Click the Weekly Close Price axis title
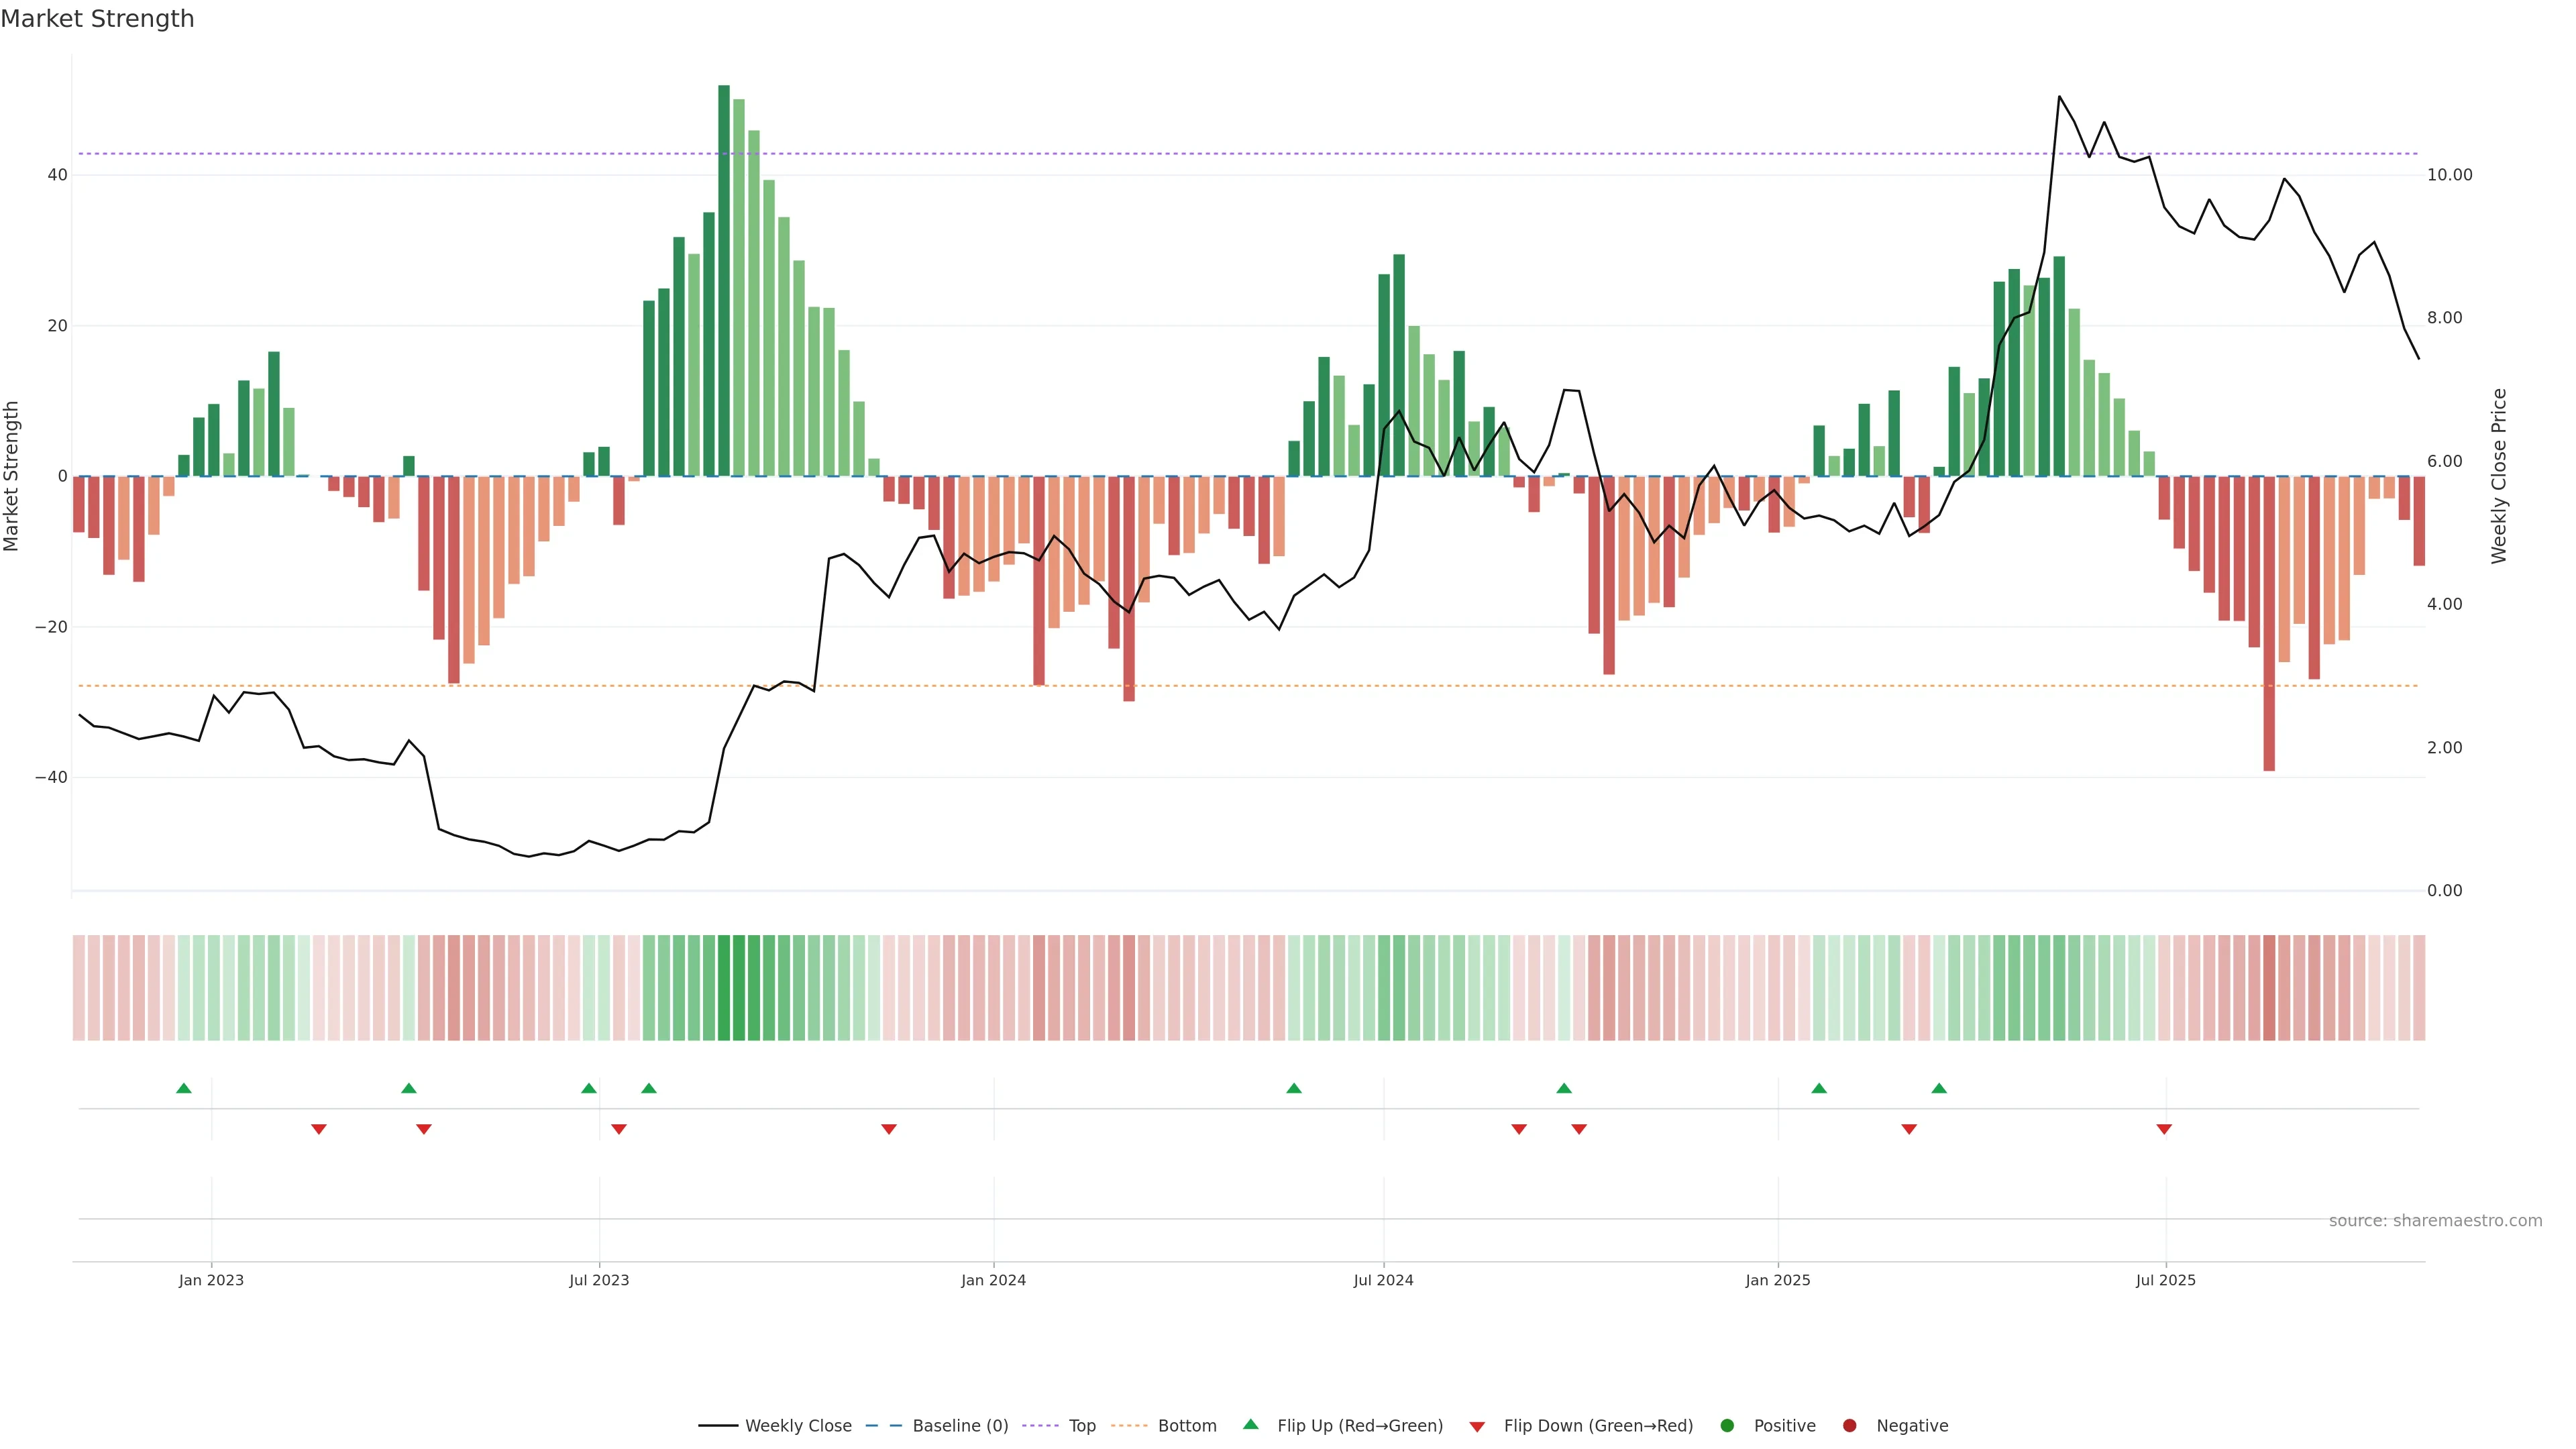This screenshot has width=2576, height=1449. 2499,476
